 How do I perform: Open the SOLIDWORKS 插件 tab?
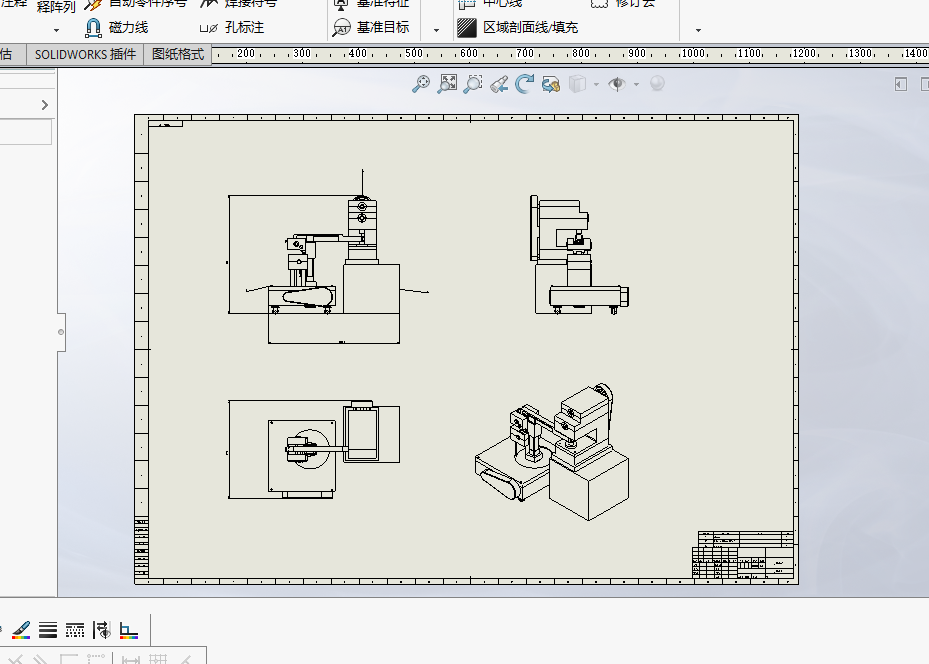(x=85, y=54)
